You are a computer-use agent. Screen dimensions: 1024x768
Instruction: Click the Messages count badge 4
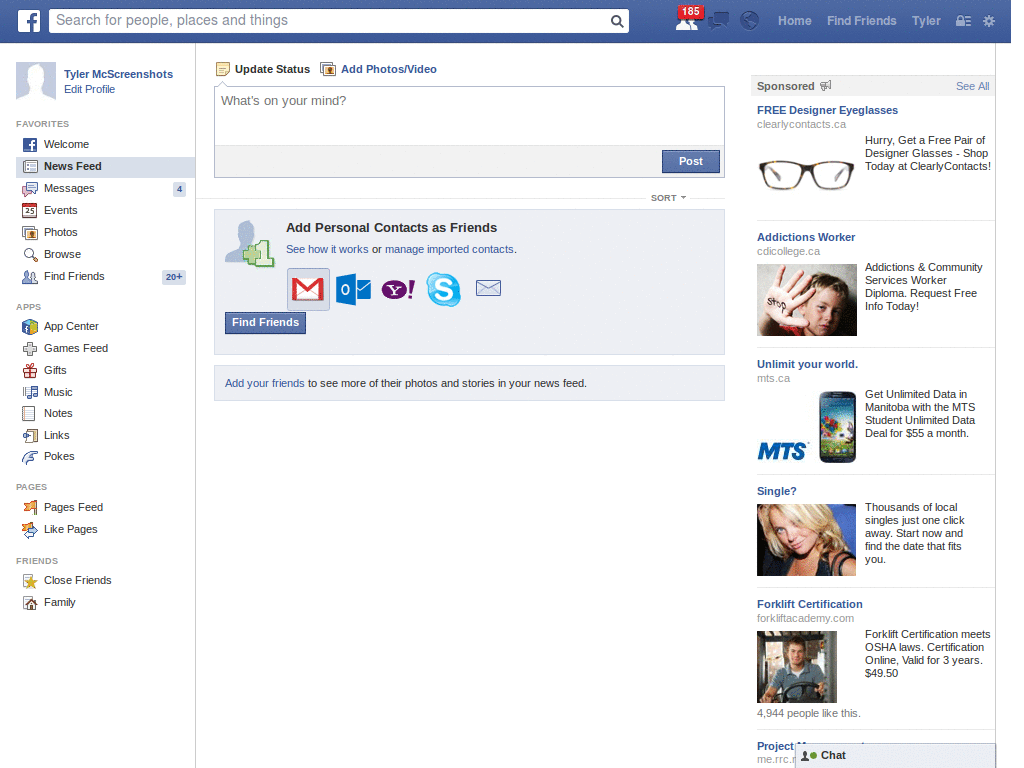(180, 189)
